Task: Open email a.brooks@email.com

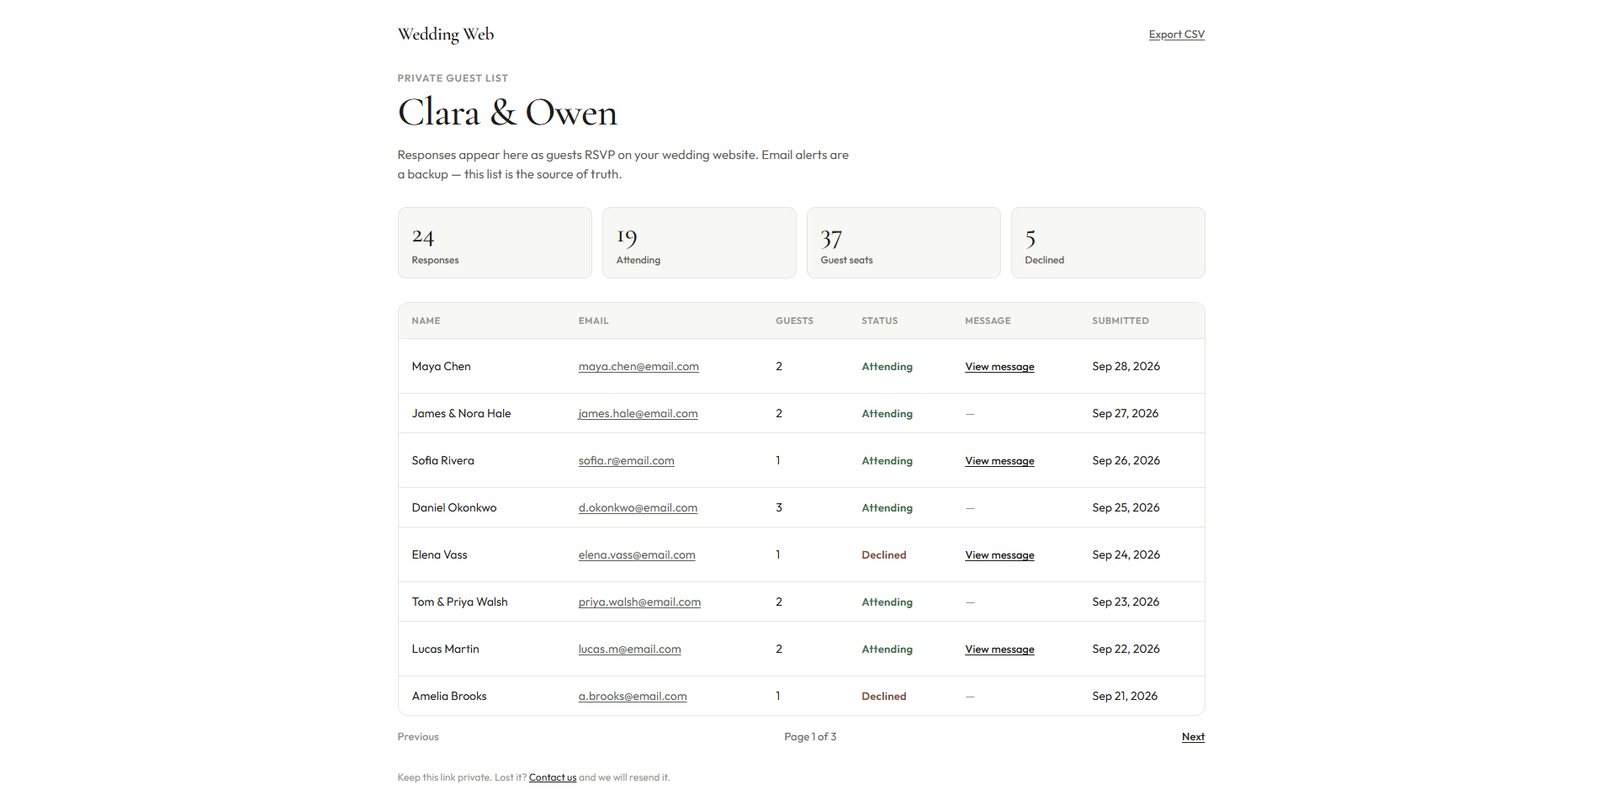Action: click(x=632, y=695)
